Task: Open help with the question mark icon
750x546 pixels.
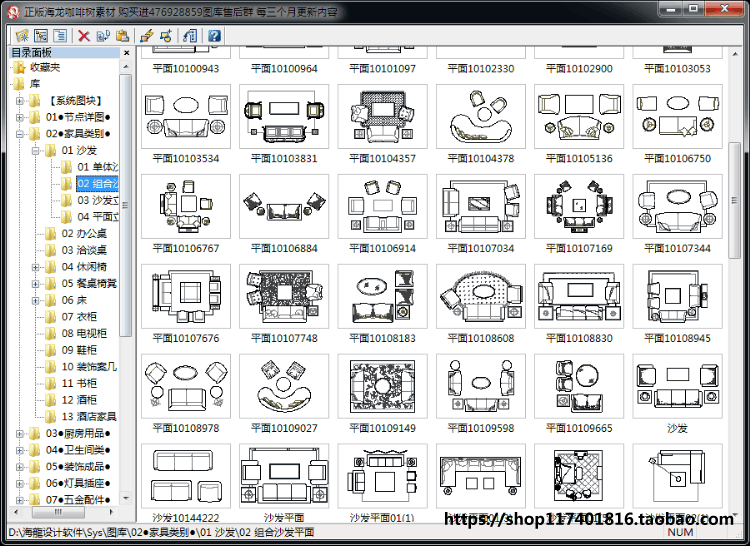Action: coord(214,36)
